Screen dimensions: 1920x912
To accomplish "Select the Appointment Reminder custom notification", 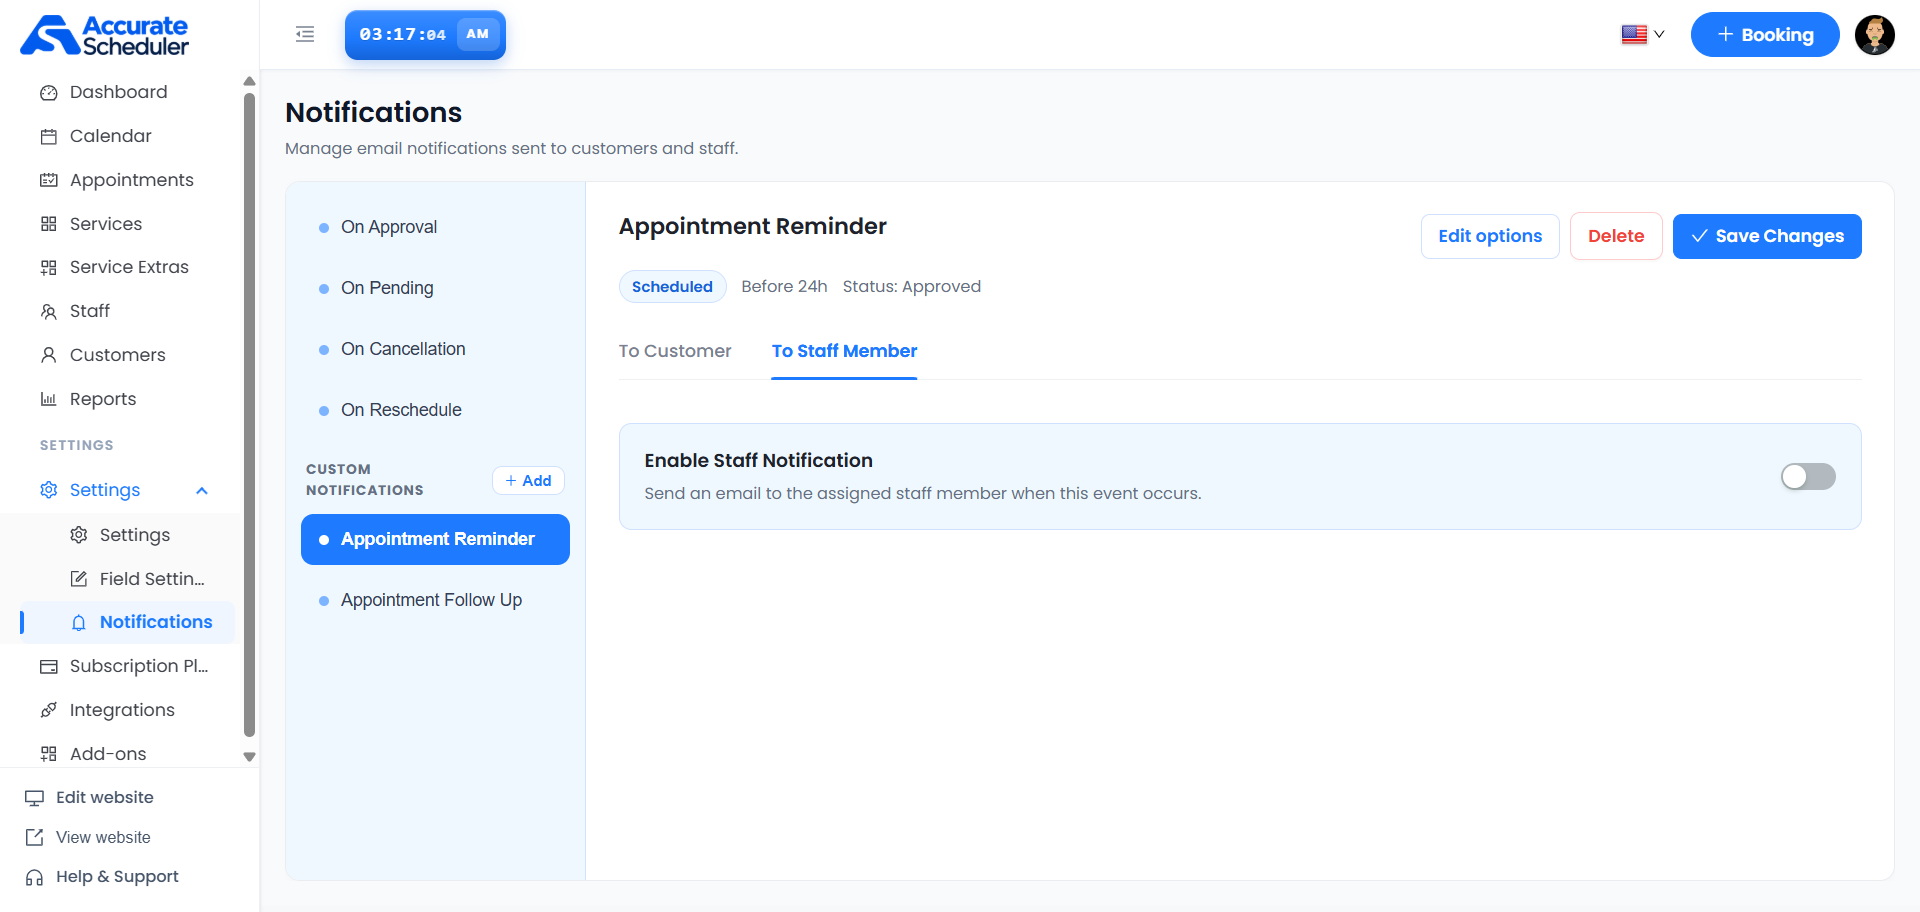I will tap(435, 540).
